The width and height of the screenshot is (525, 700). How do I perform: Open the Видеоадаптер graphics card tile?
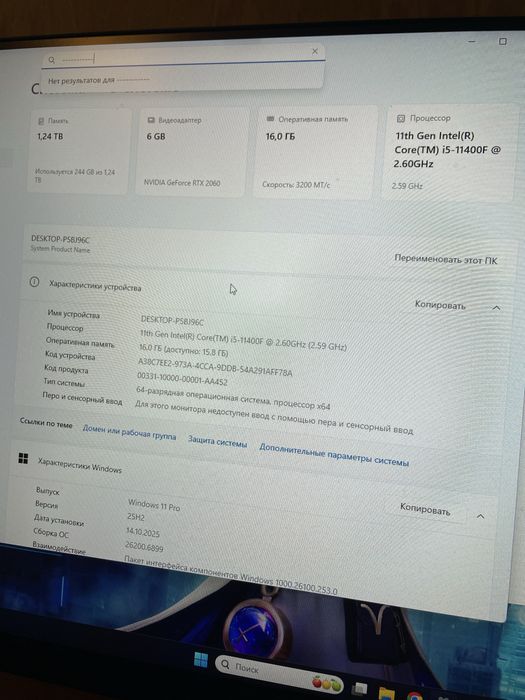(x=190, y=150)
